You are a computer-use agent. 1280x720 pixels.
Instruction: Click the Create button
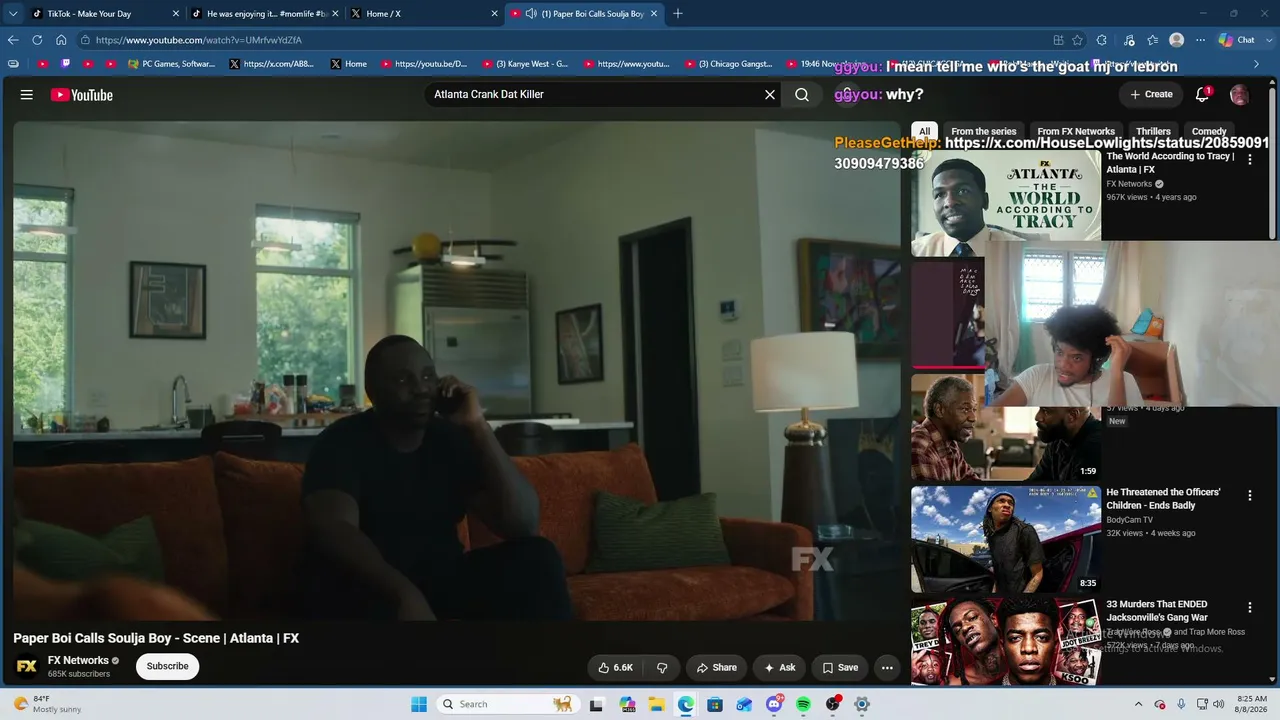tap(1151, 94)
